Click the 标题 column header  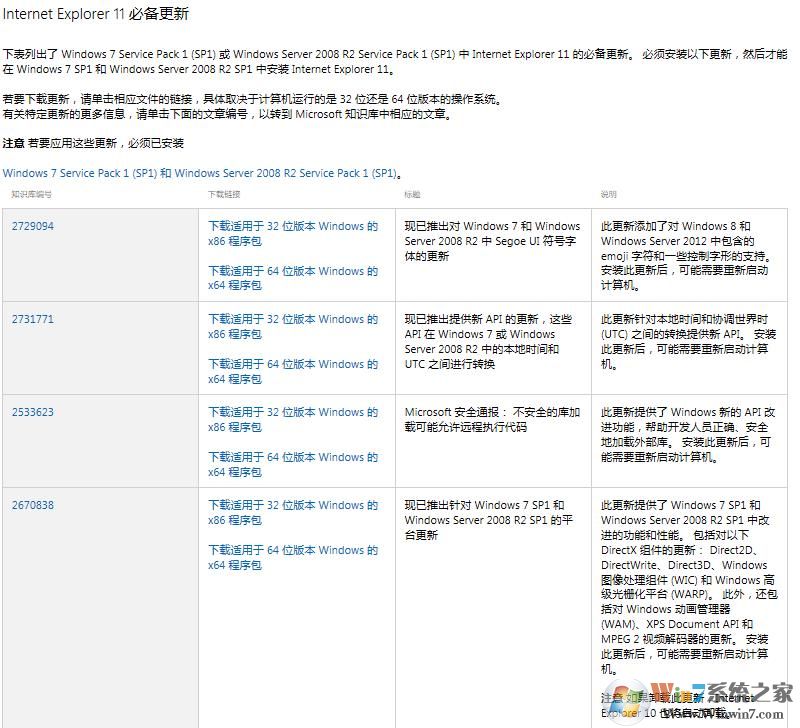click(x=412, y=194)
